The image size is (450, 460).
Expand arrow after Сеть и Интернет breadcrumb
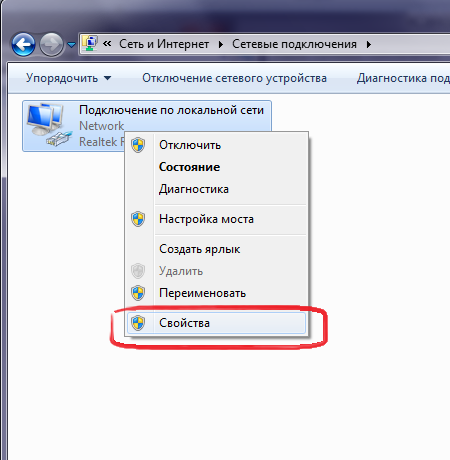(x=220, y=44)
